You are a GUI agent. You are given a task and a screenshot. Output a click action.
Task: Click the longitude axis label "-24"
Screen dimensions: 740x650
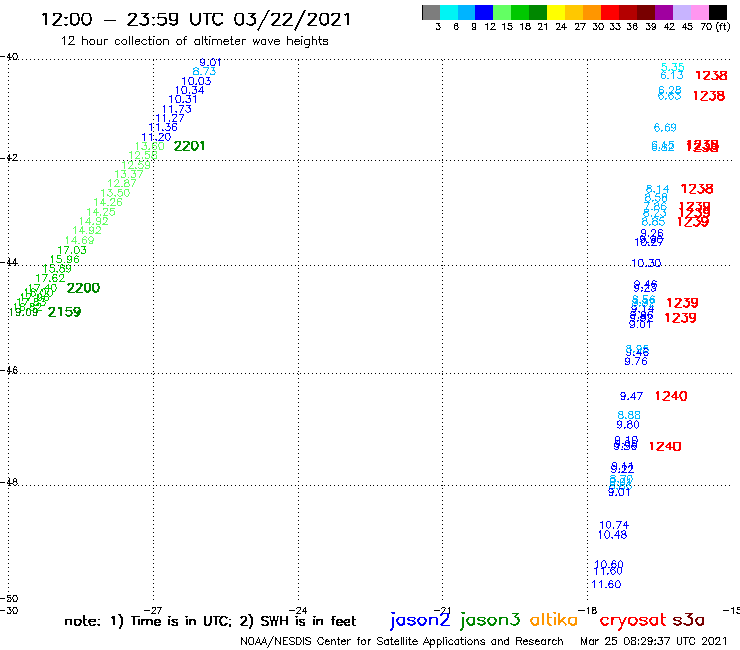pyautogui.click(x=298, y=610)
